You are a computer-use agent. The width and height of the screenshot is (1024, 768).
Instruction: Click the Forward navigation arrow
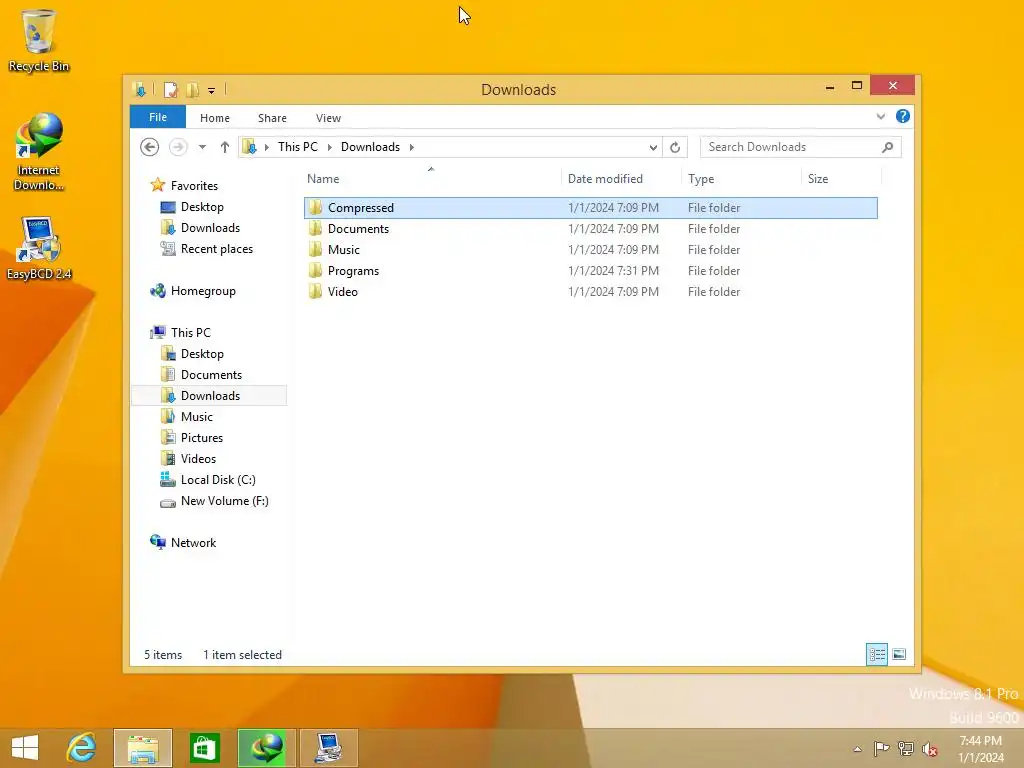tap(178, 147)
